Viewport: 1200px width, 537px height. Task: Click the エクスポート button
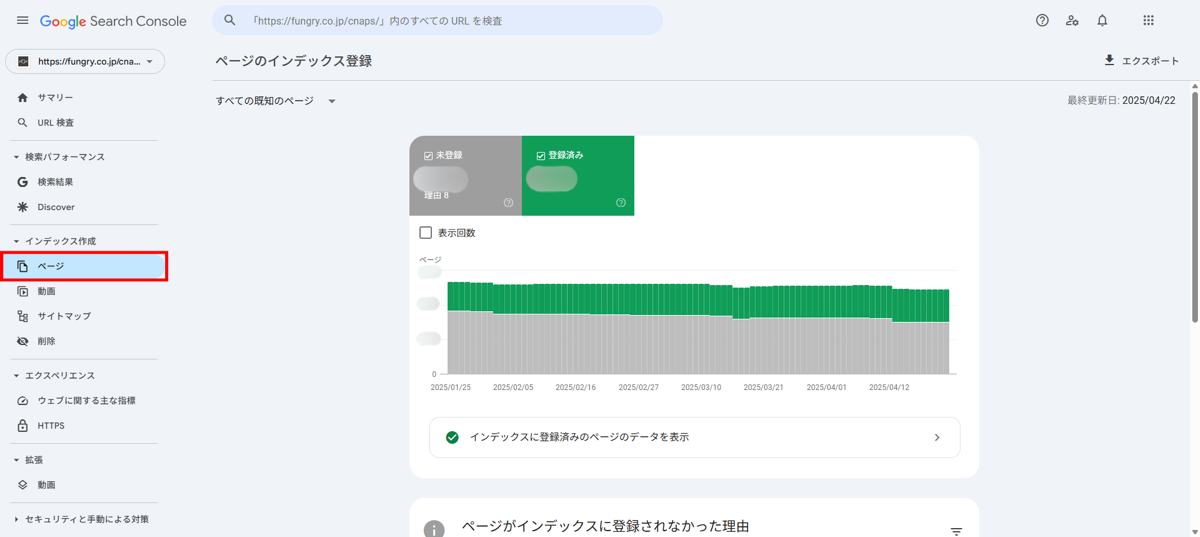1141,61
